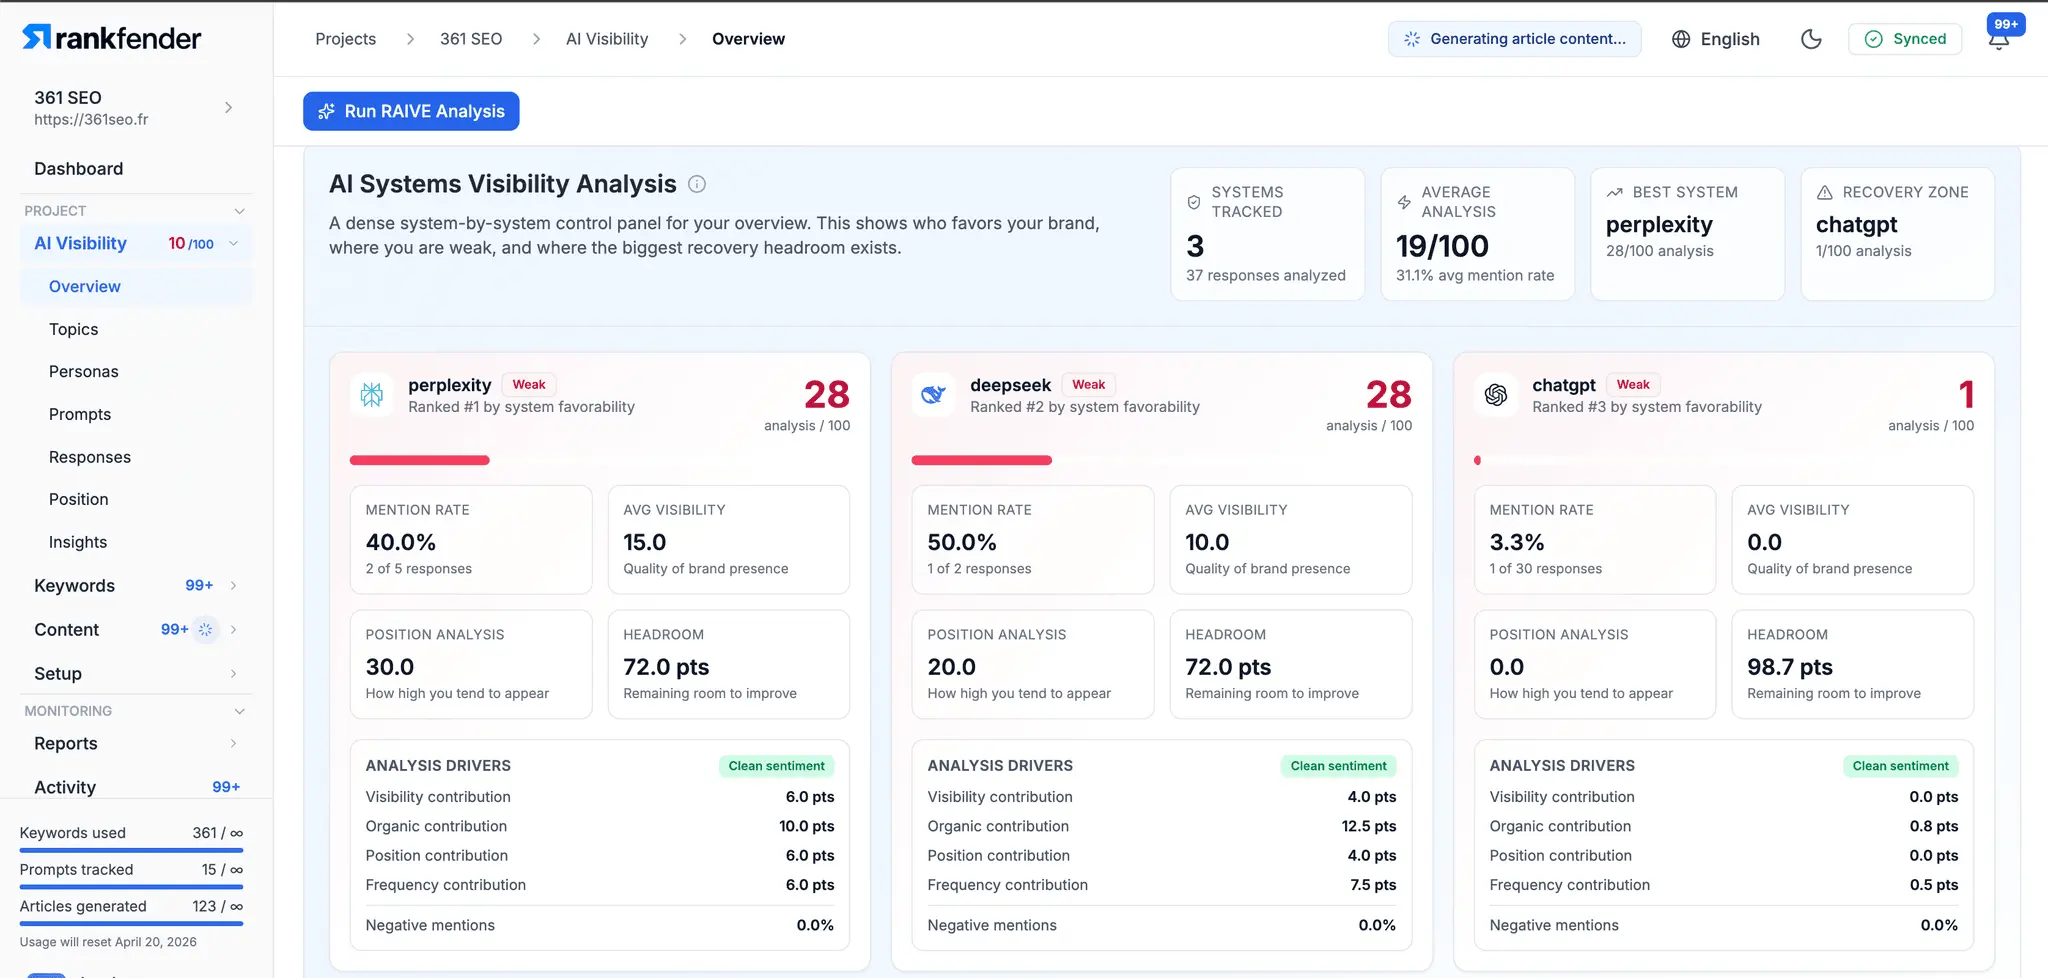Viewport: 2048px width, 978px height.
Task: Click the Synced status button
Action: coord(1905,39)
